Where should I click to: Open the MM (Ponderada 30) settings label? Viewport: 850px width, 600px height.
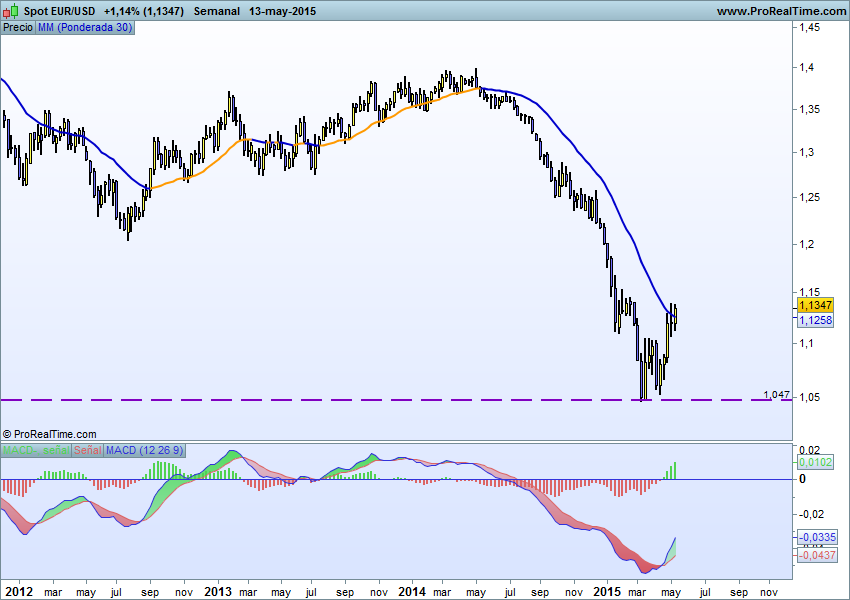tap(84, 27)
